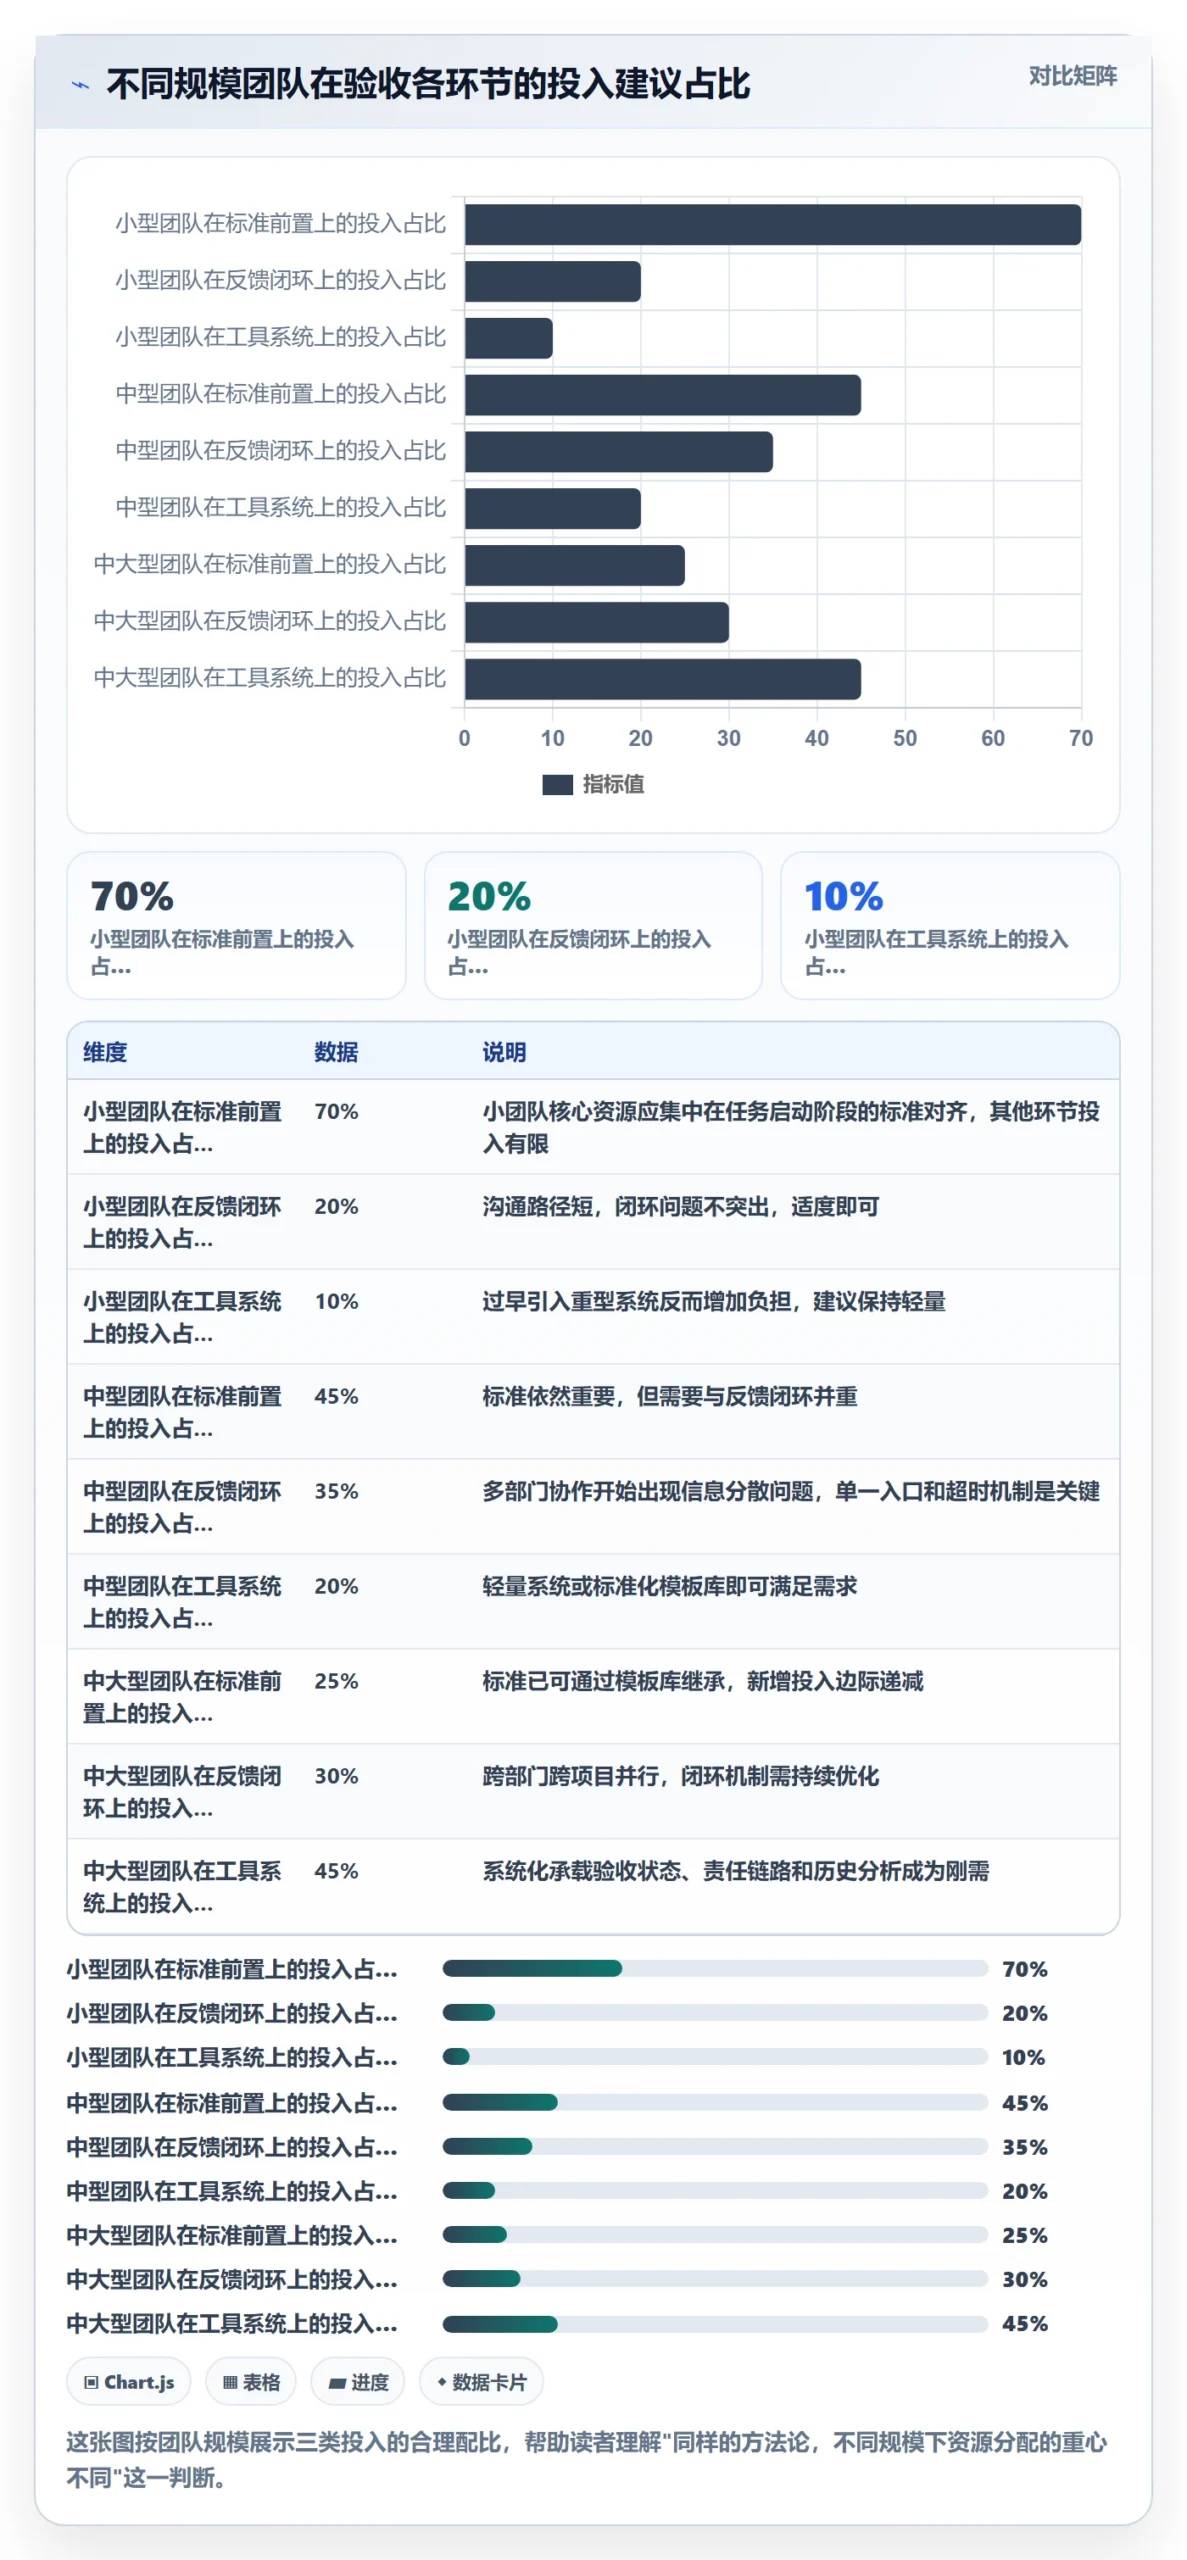The width and height of the screenshot is (1187, 2560).
Task: Click the 数据卡片 tag
Action: pos(481,2382)
